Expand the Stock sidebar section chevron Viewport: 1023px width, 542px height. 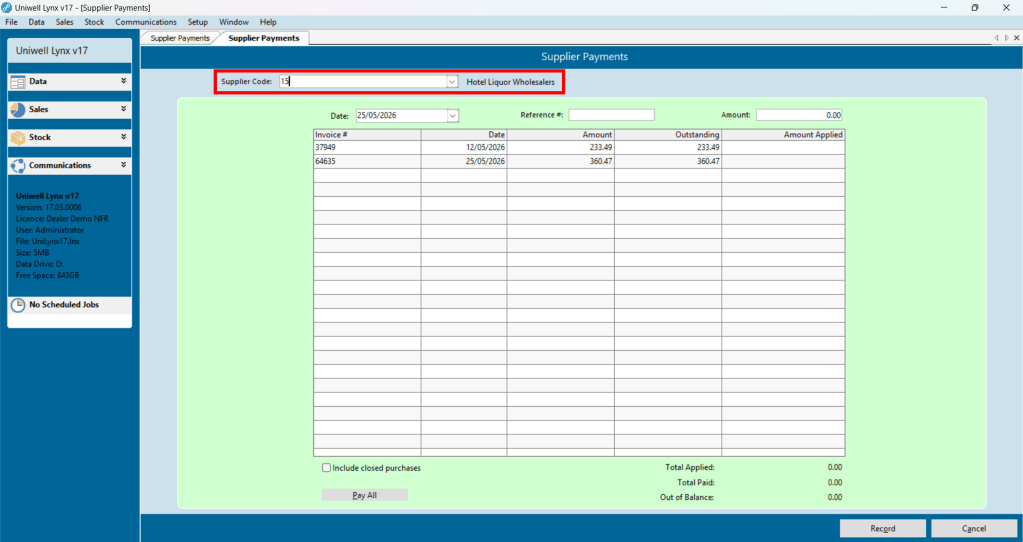(x=123, y=137)
